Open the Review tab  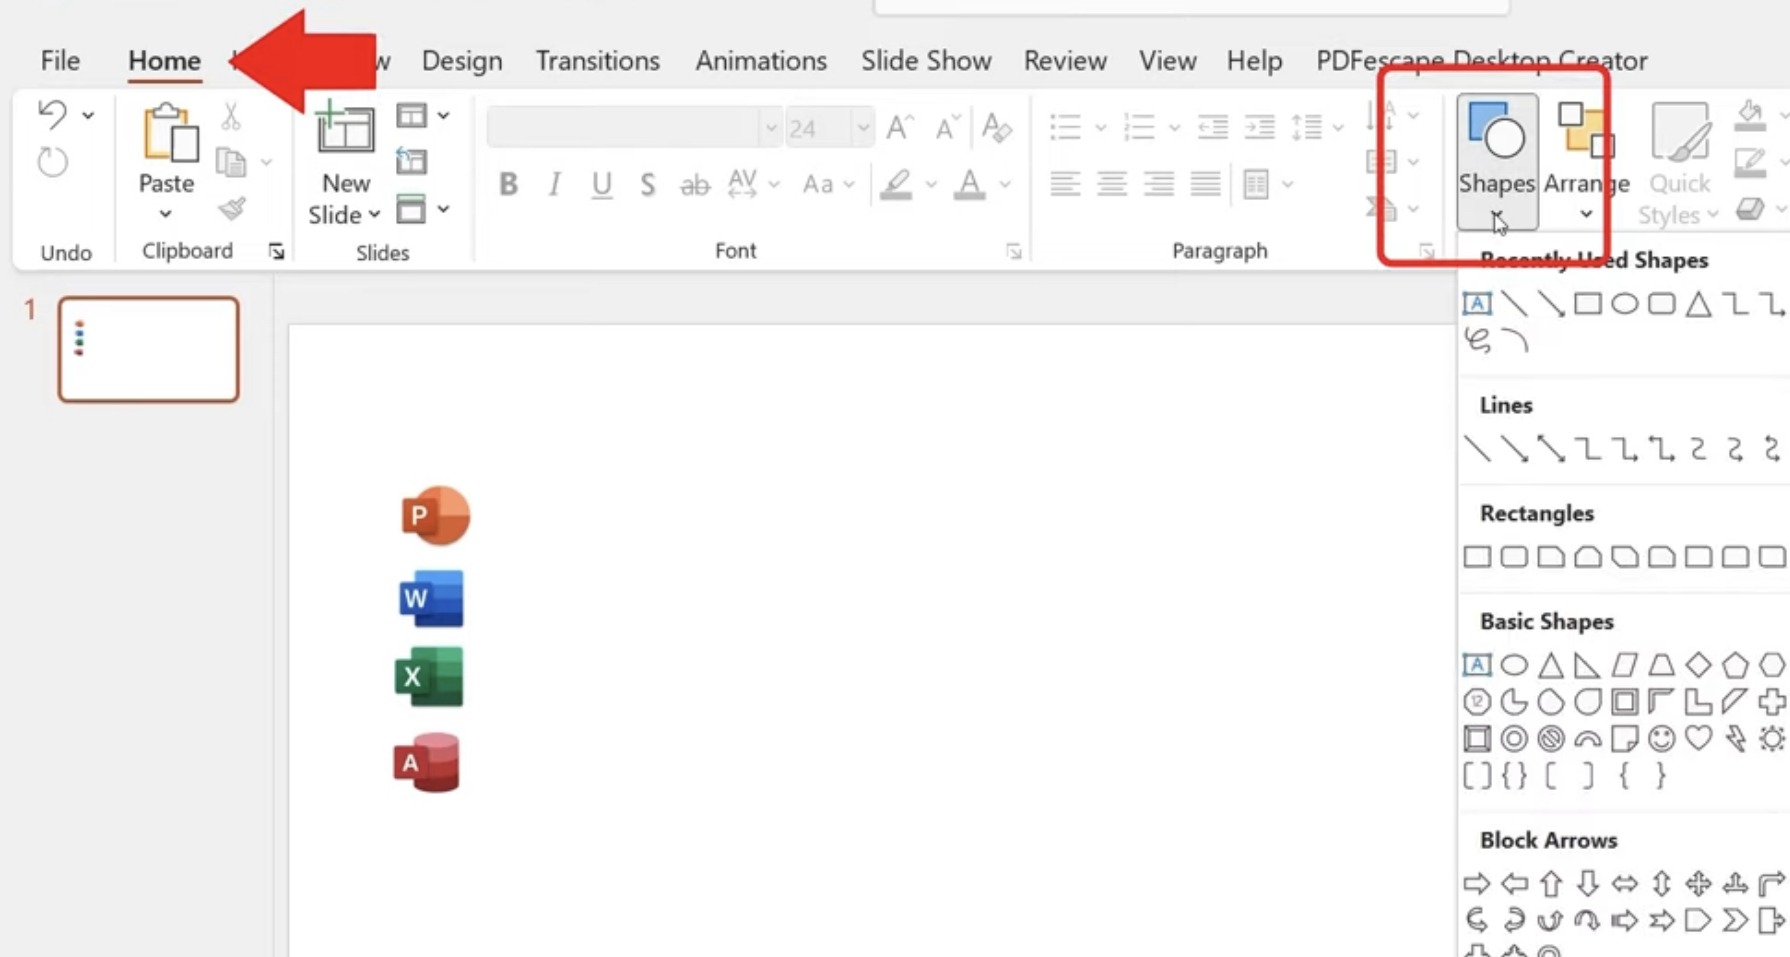pyautogui.click(x=1065, y=61)
